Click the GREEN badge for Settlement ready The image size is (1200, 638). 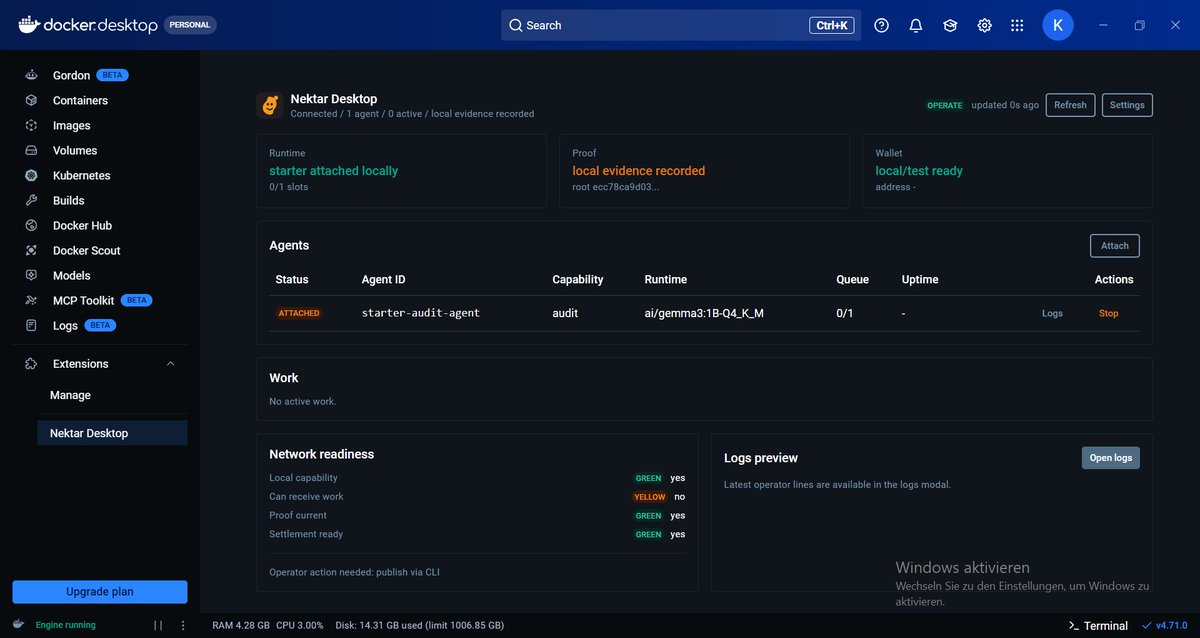[649, 535]
